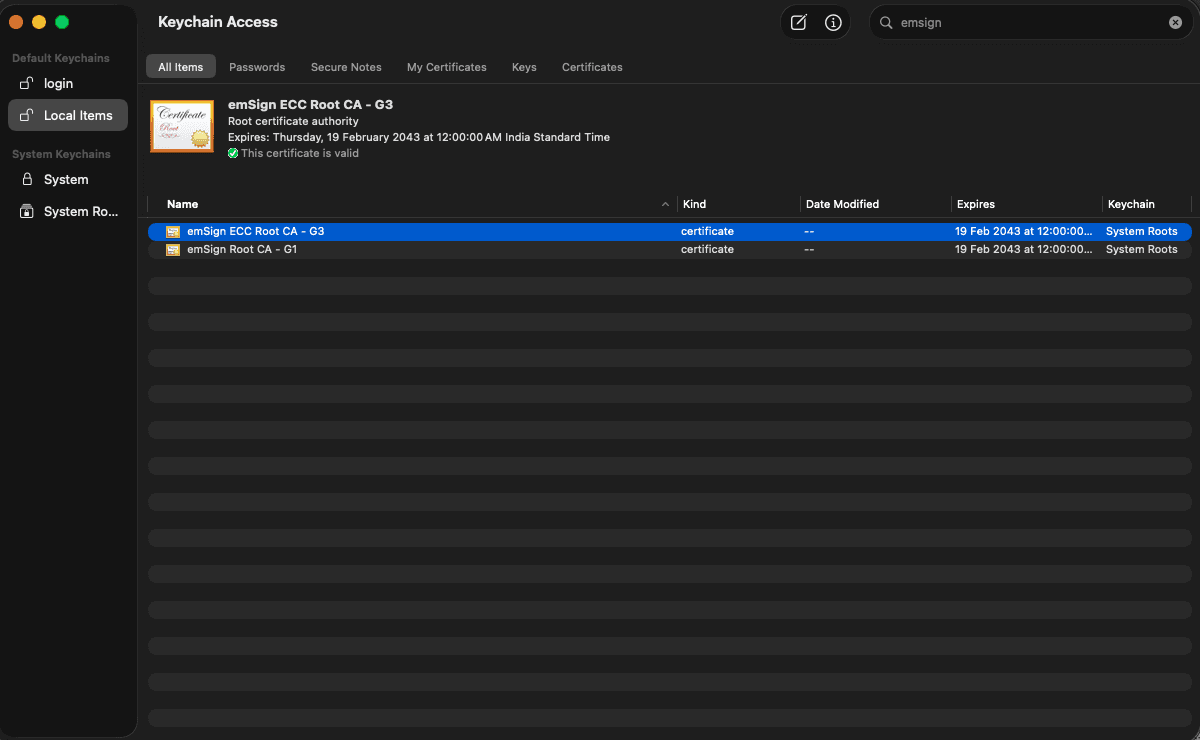
Task: Click the 'This certificate is valid' text
Action: tap(300, 154)
